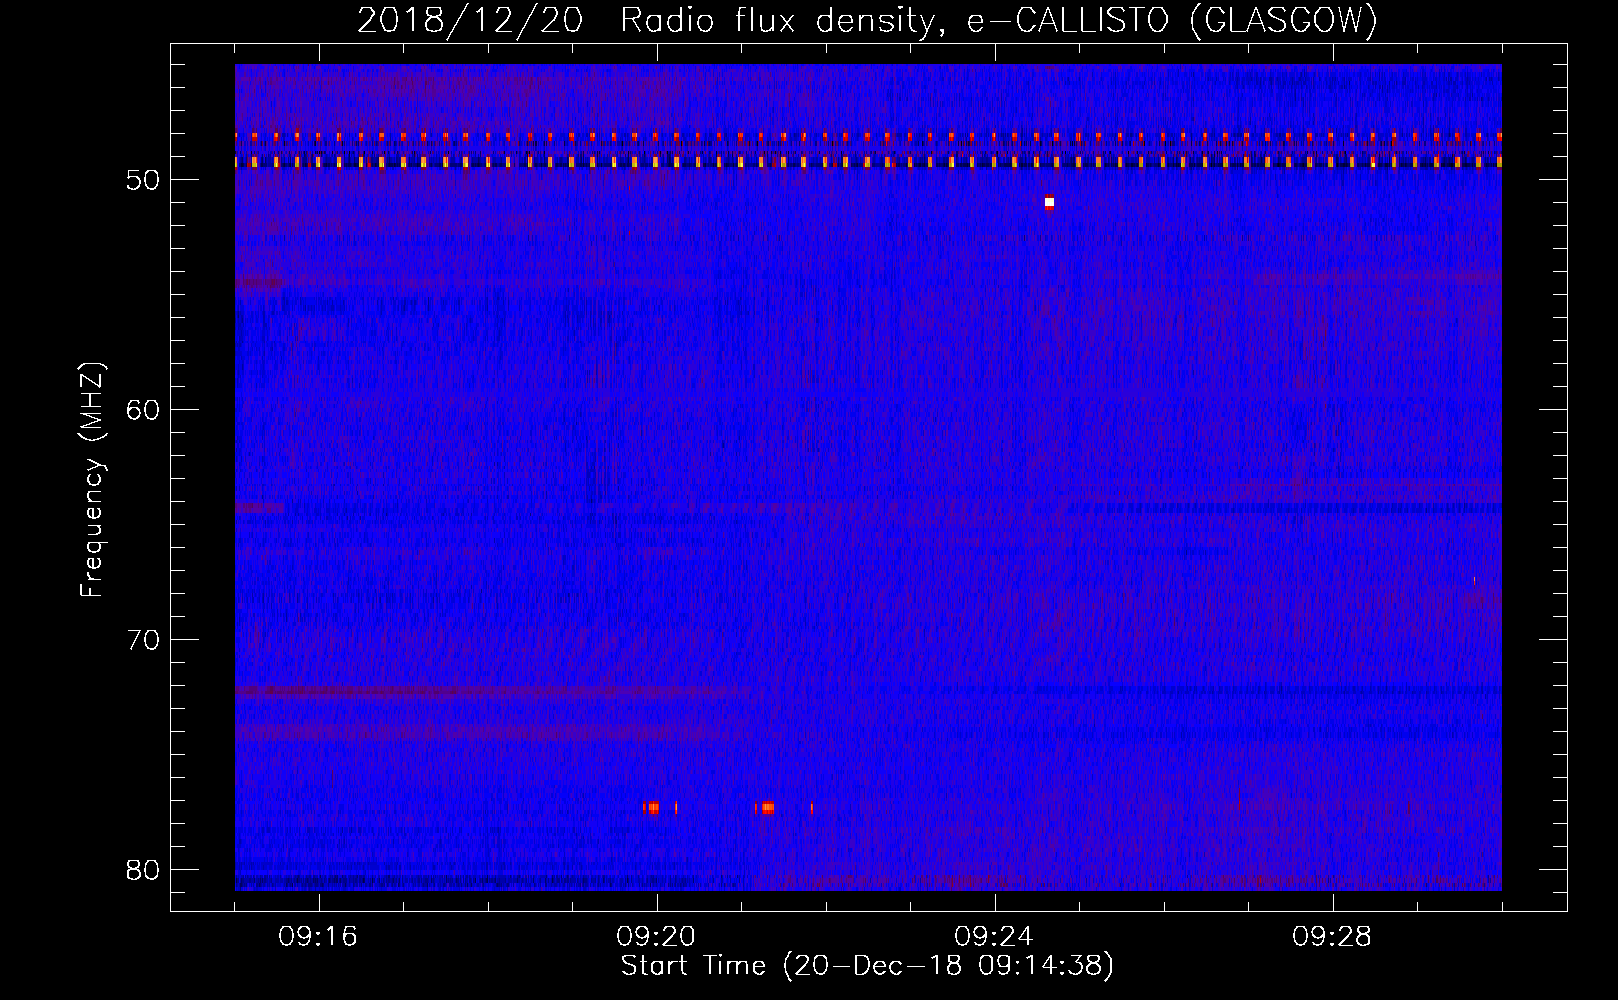Click the 70 MHz frequency tick label
The image size is (1618, 1000).
(x=143, y=640)
